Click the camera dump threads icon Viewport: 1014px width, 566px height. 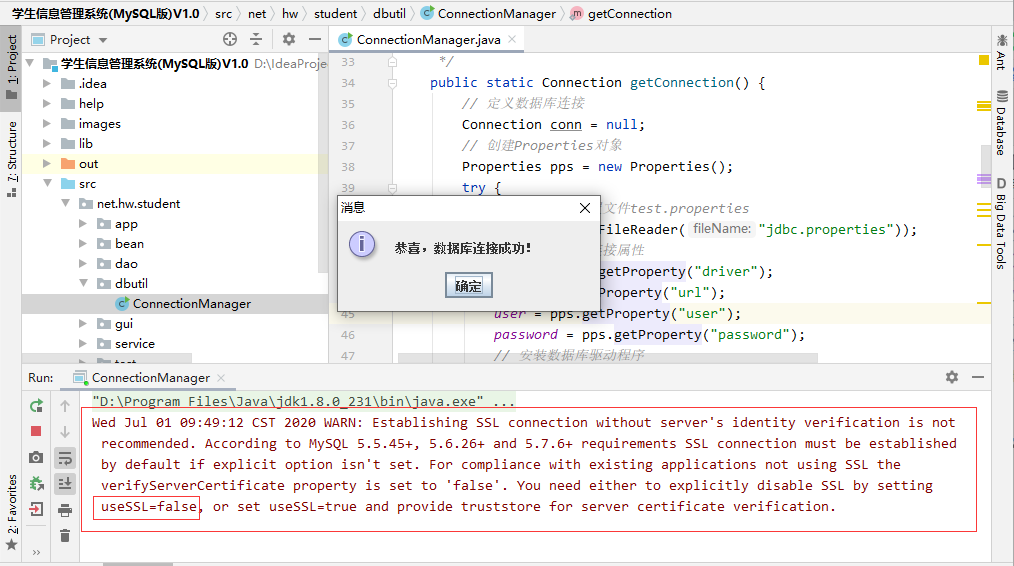(36, 457)
